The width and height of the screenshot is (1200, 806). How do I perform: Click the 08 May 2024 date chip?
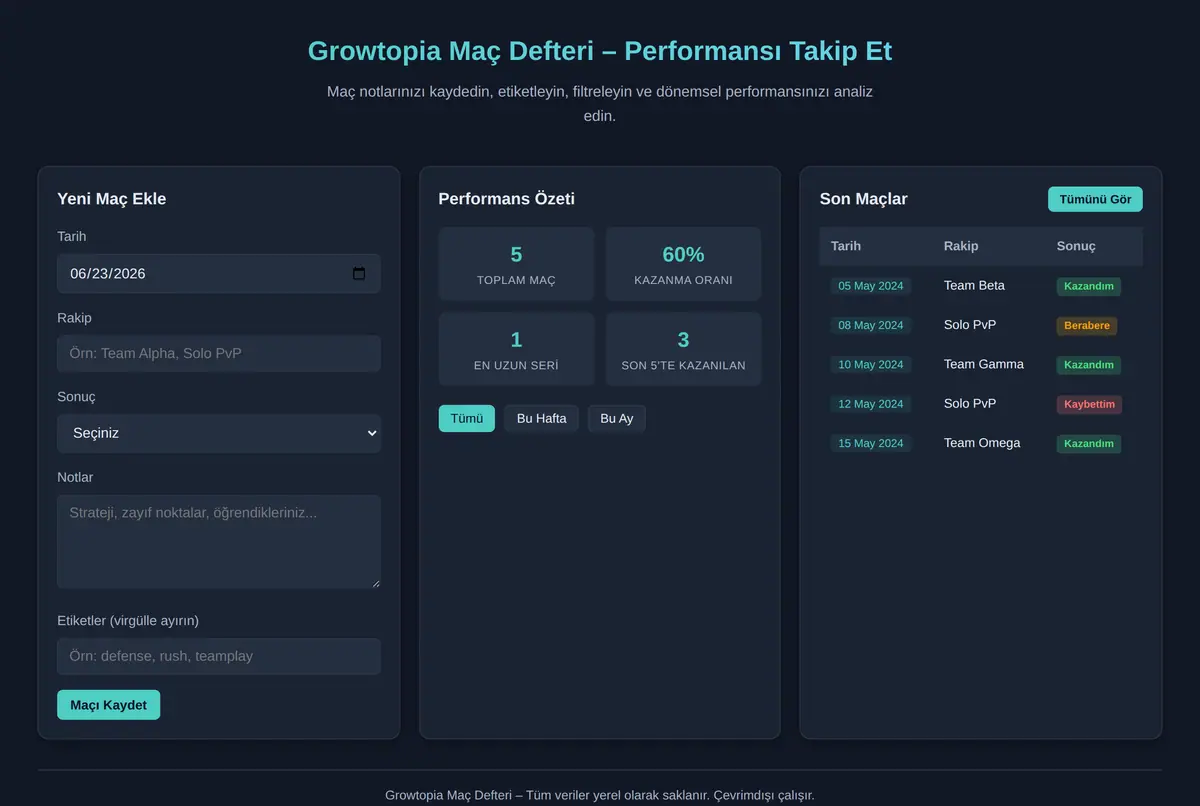[870, 325]
